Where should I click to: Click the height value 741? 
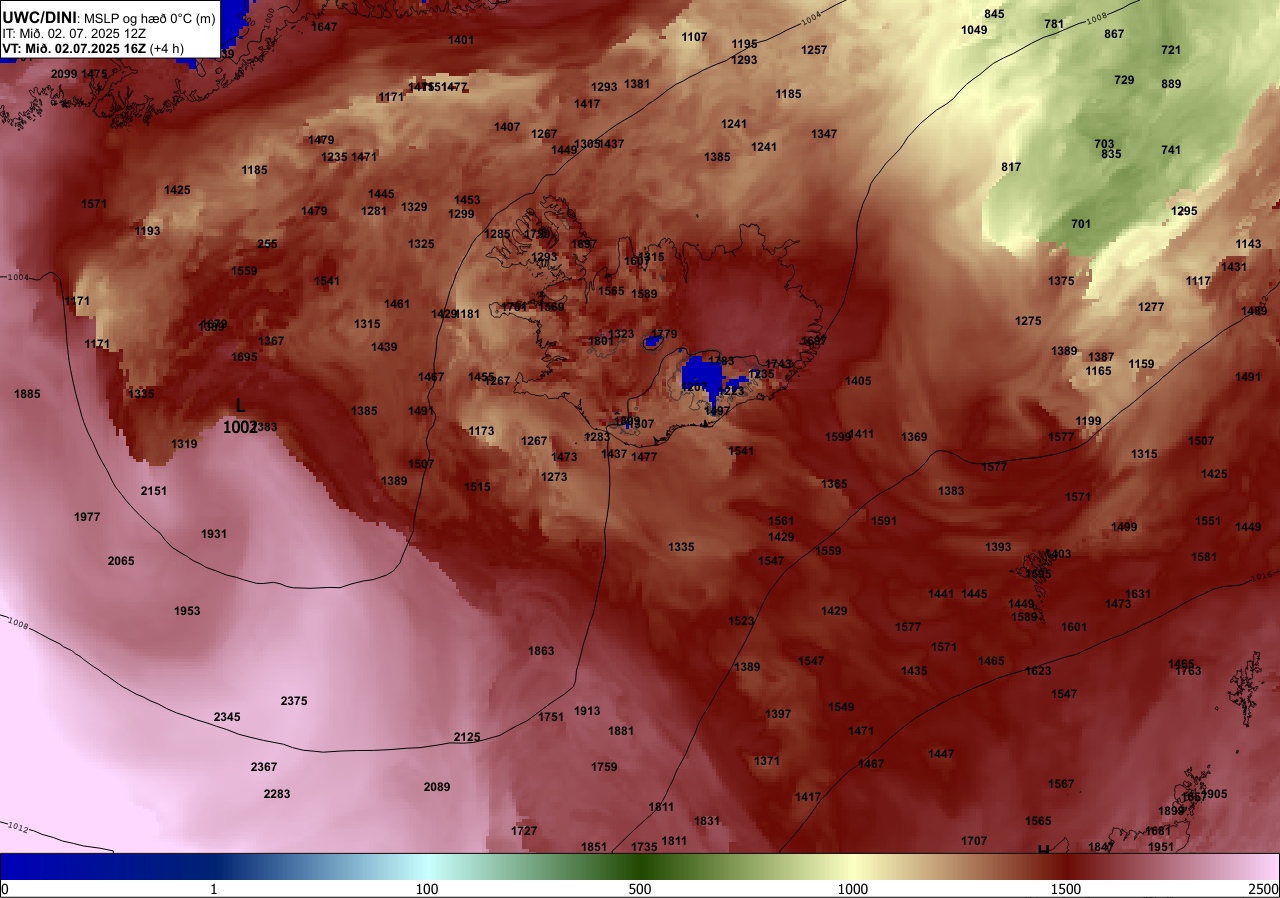1171,150
